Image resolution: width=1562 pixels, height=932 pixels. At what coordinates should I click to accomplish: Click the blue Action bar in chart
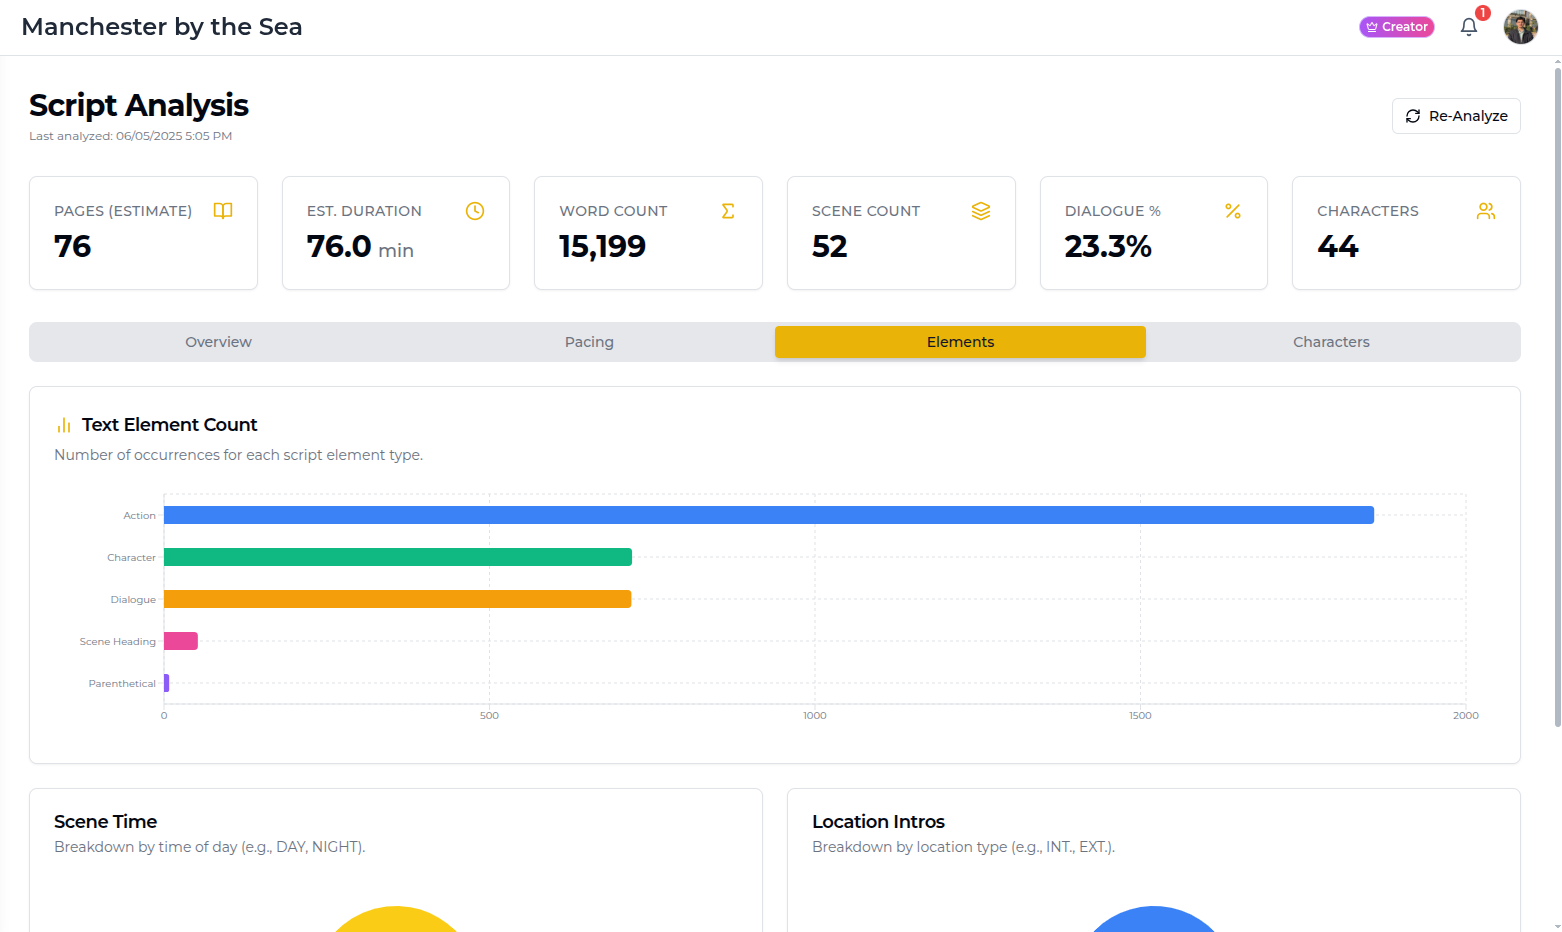[769, 515]
